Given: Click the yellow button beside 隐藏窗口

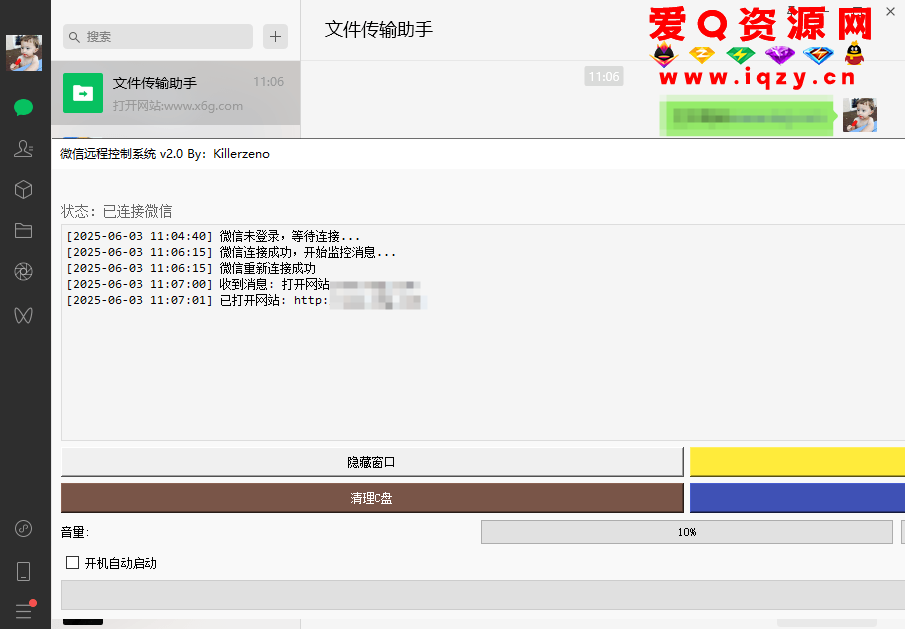Looking at the screenshot, I should (x=798, y=462).
